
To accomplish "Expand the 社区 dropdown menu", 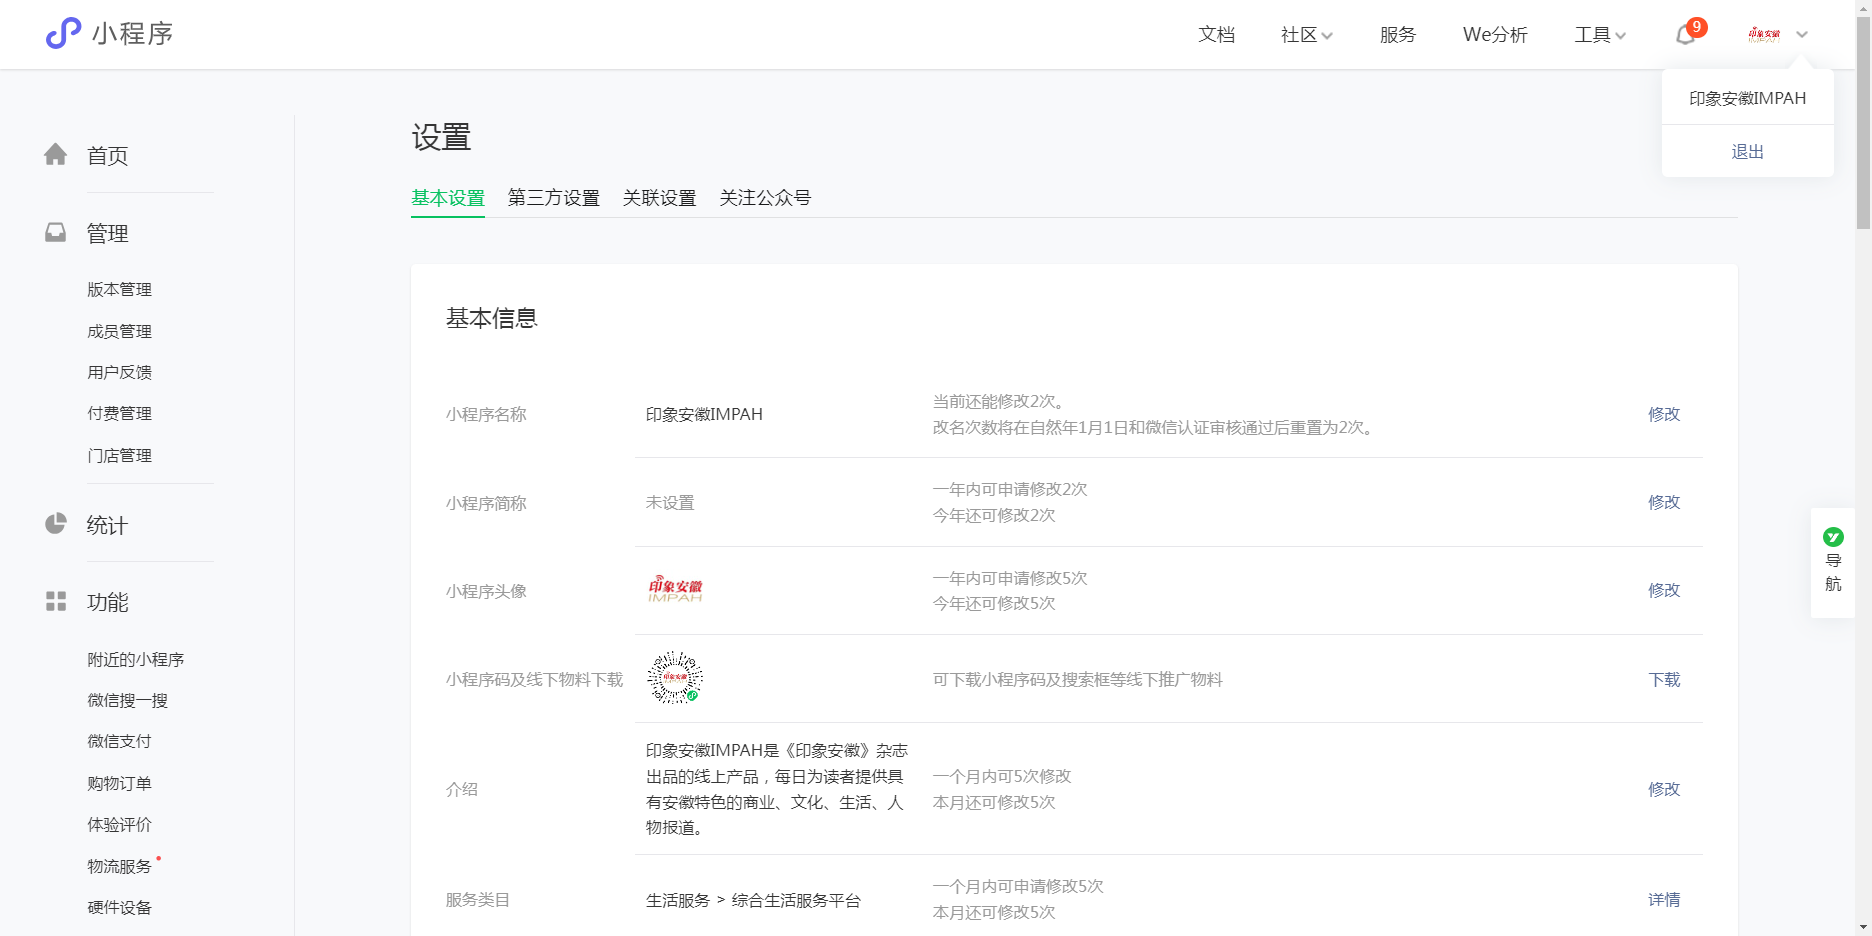I will (1307, 35).
